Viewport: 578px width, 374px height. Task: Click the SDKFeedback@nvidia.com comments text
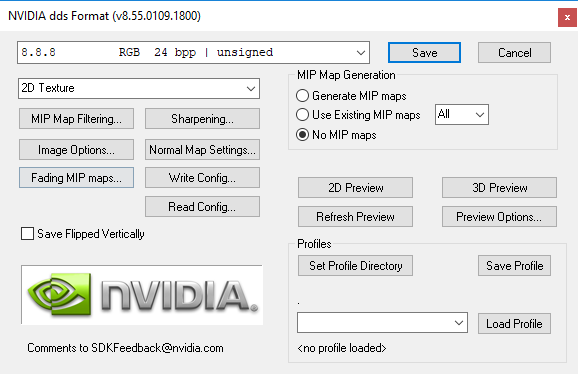pyautogui.click(x=125, y=348)
